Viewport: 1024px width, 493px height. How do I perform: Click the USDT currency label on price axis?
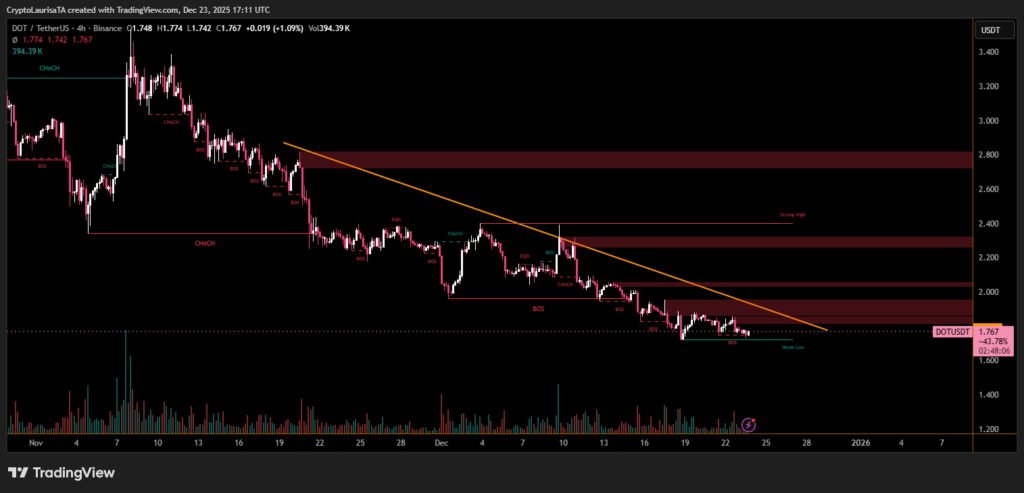pyautogui.click(x=990, y=30)
